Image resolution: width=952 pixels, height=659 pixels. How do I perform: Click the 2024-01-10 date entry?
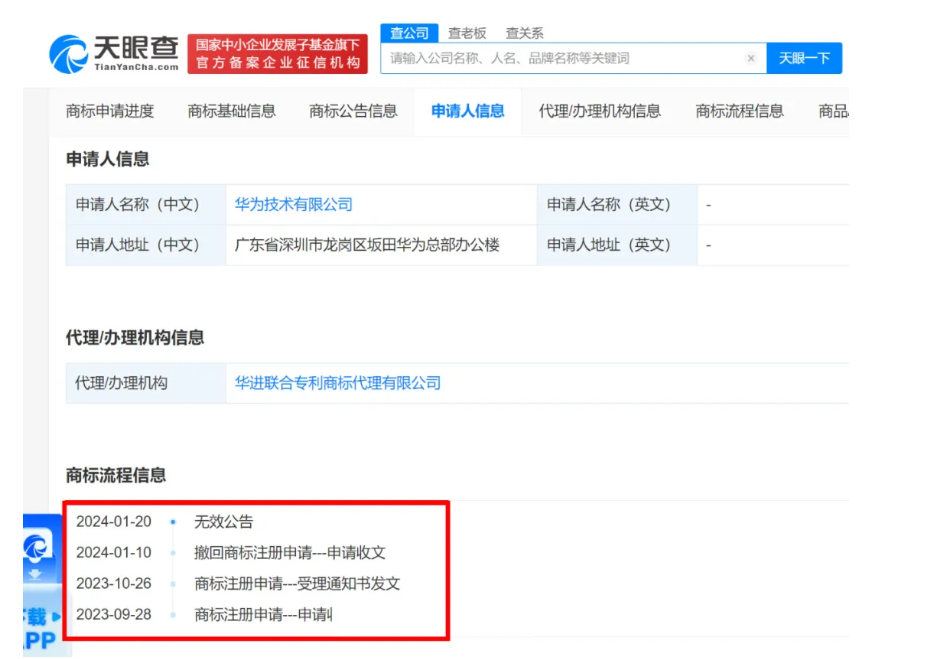(114, 553)
